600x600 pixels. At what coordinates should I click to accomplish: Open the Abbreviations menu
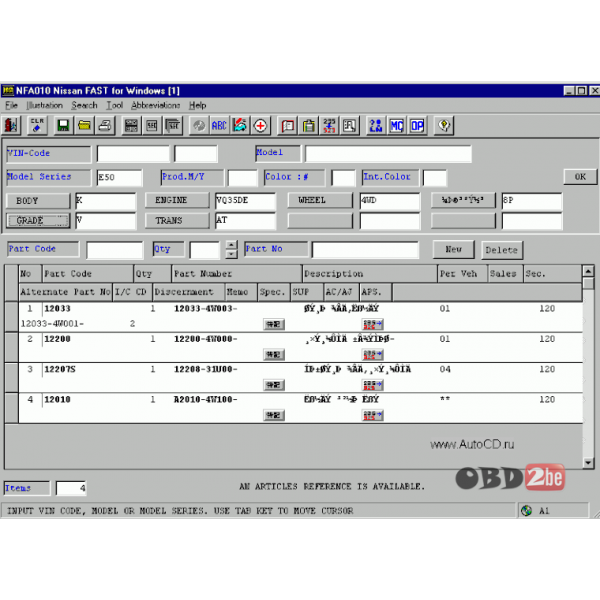tap(155, 105)
